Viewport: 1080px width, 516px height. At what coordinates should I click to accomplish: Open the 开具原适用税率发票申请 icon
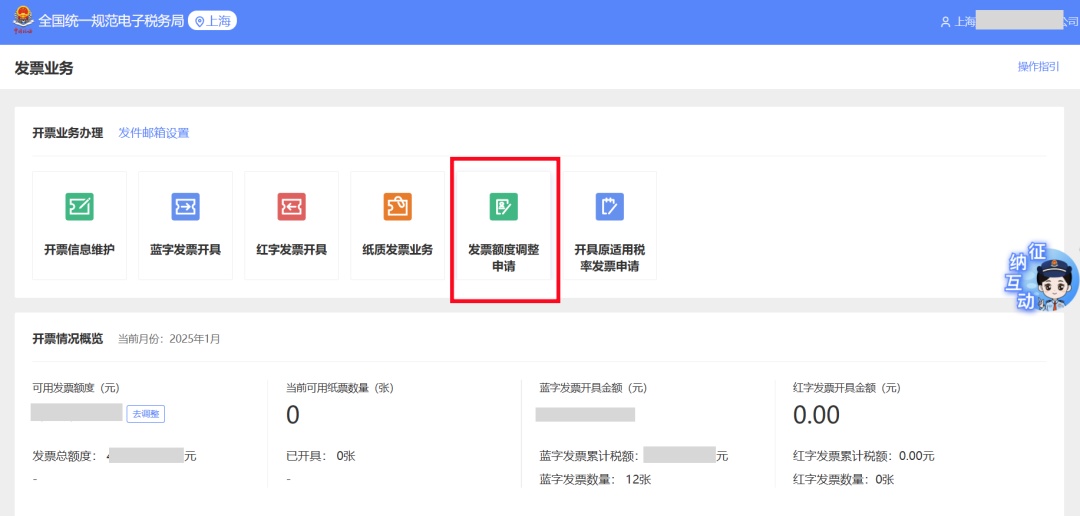(x=610, y=207)
